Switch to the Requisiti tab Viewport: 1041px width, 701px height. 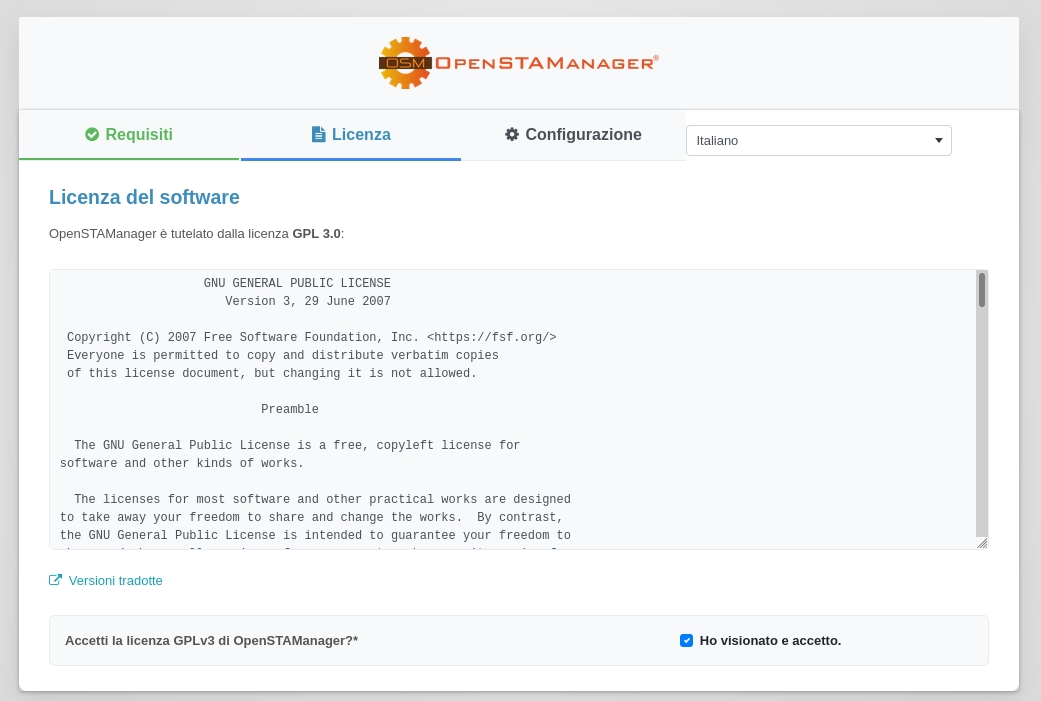pos(129,135)
